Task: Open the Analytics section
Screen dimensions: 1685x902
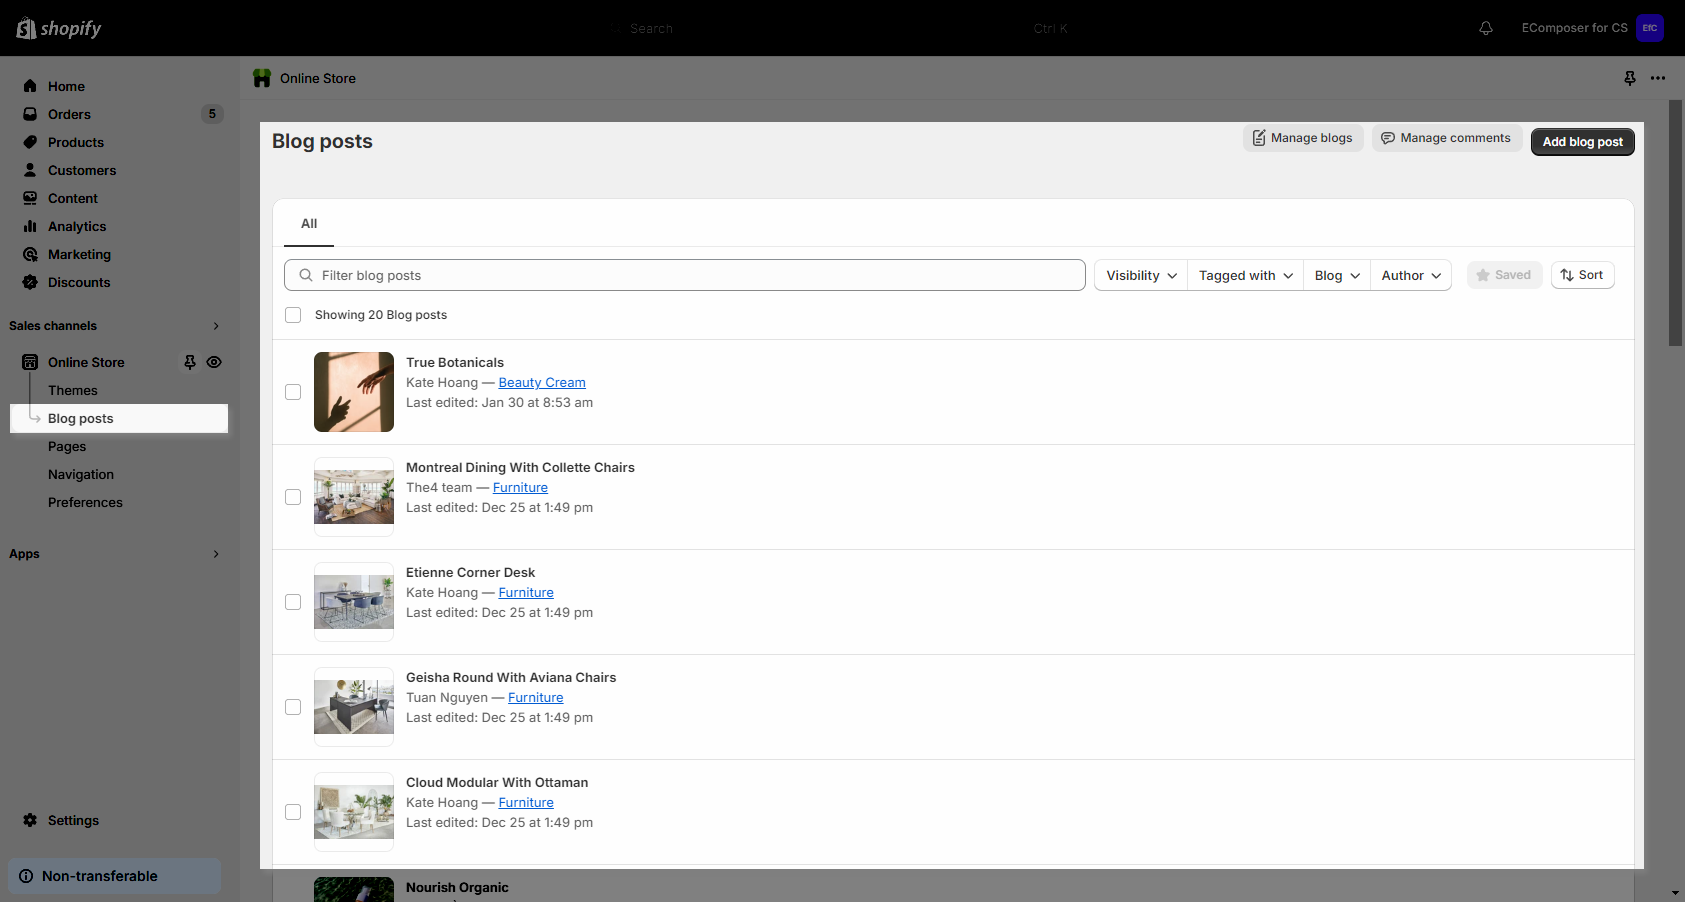Action: (x=76, y=226)
